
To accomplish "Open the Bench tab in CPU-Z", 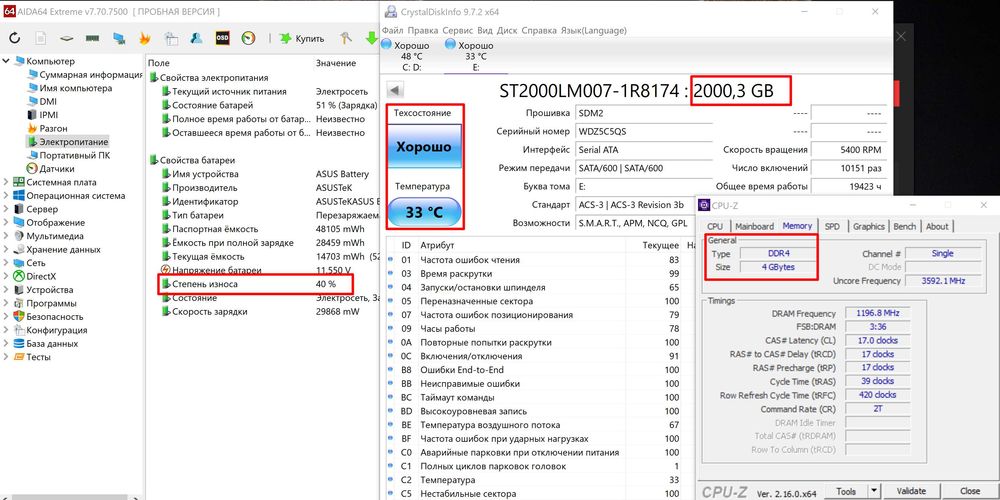I will click(x=904, y=226).
